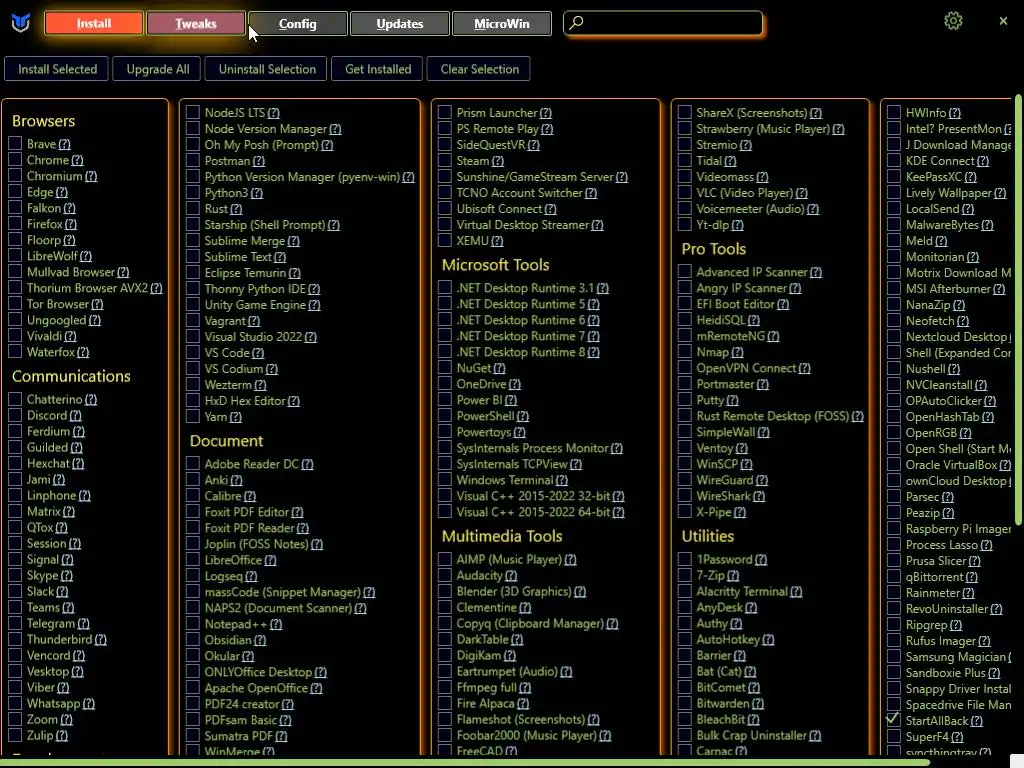Select the Thunderbird checkbox
Viewport: 1024px width, 768px height.
pyautogui.click(x=15, y=639)
